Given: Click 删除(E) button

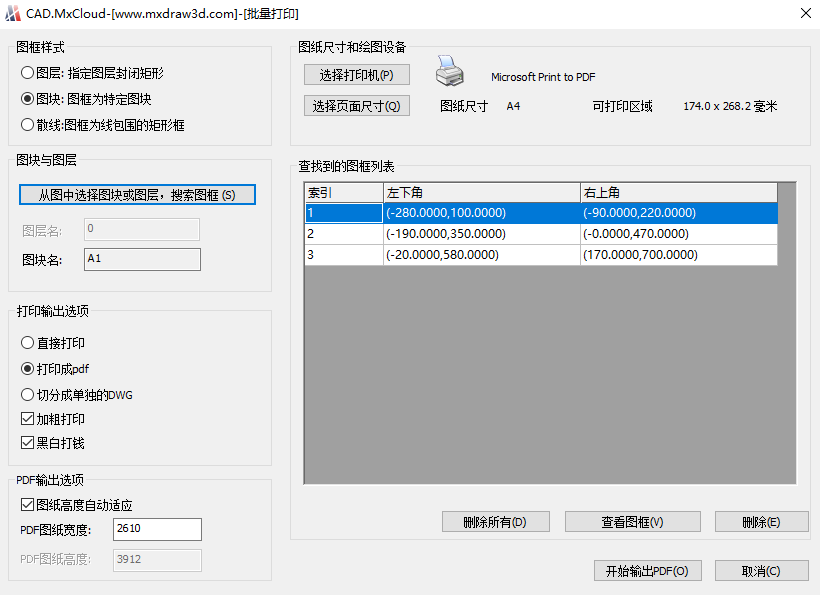Looking at the screenshot, I should 761,522.
